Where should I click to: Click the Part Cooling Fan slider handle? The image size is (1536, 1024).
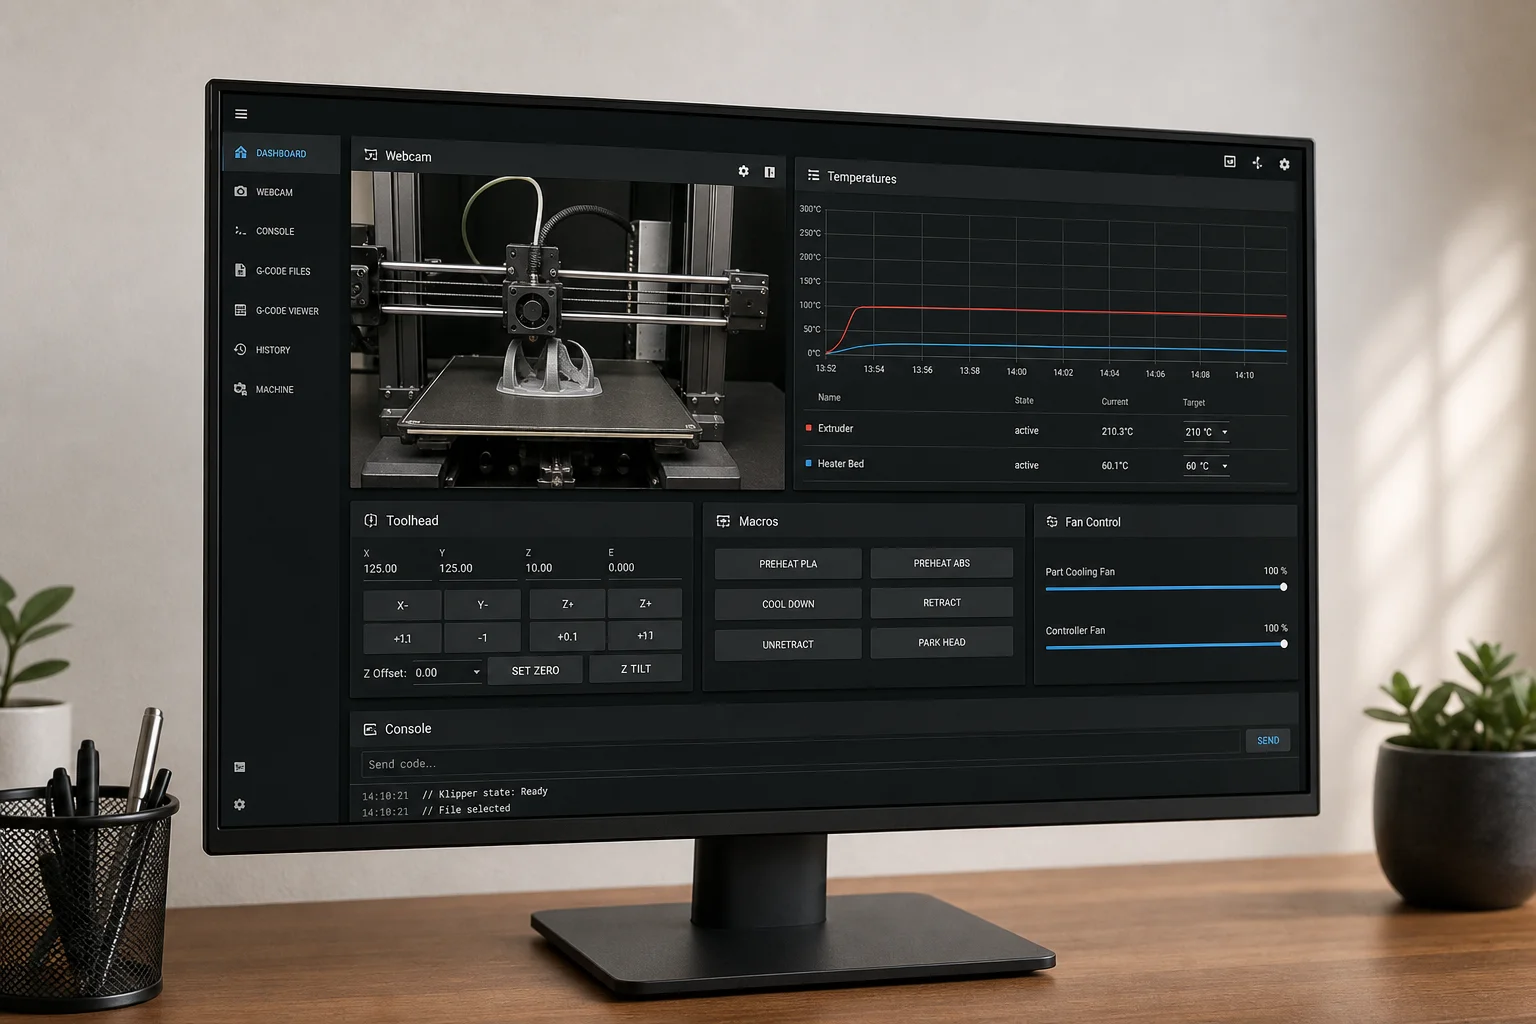point(1283,587)
